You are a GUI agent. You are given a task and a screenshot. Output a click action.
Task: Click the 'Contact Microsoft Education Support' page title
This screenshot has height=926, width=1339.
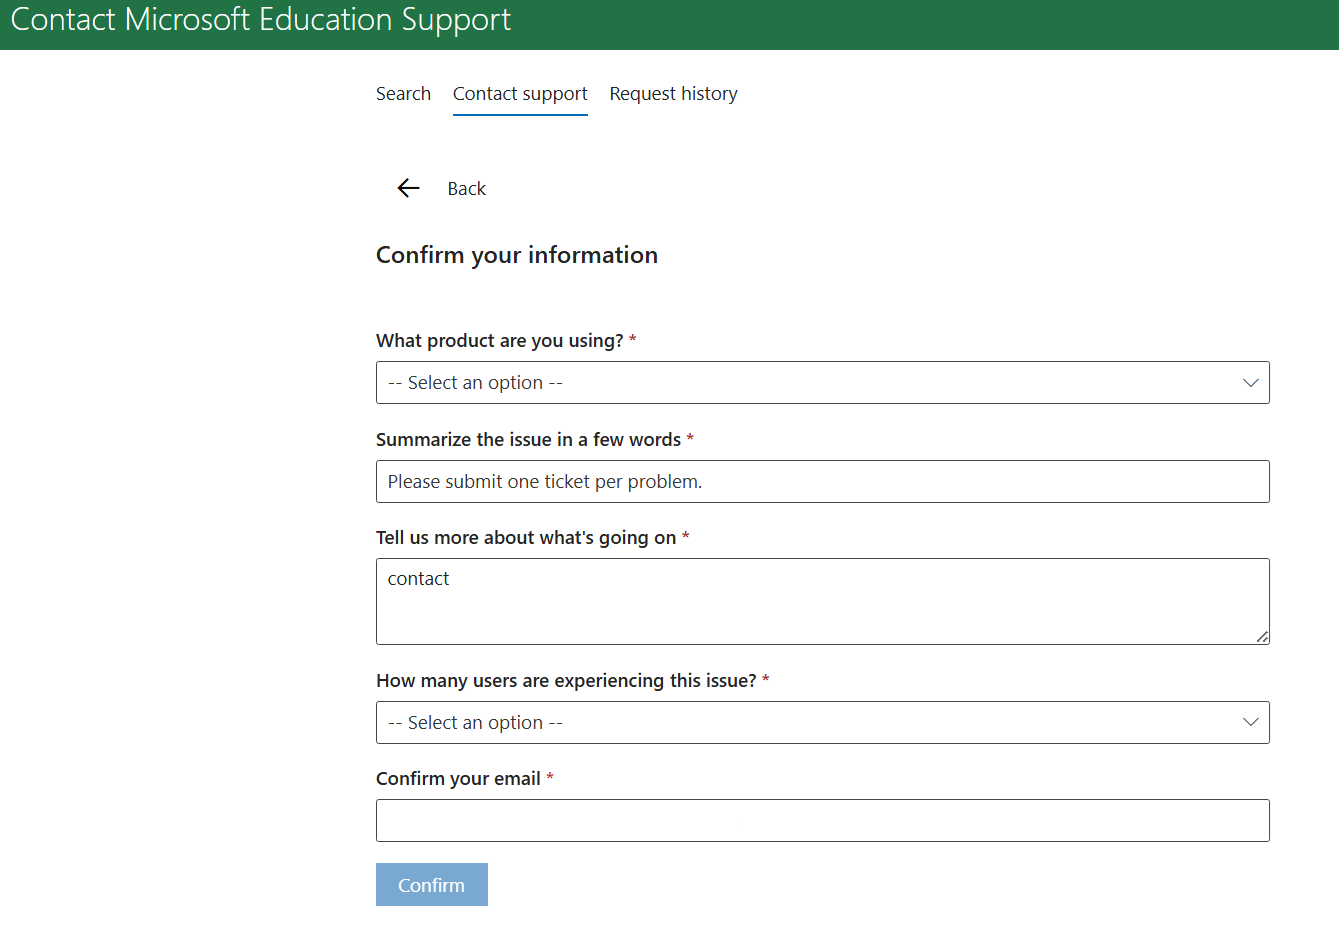point(261,20)
